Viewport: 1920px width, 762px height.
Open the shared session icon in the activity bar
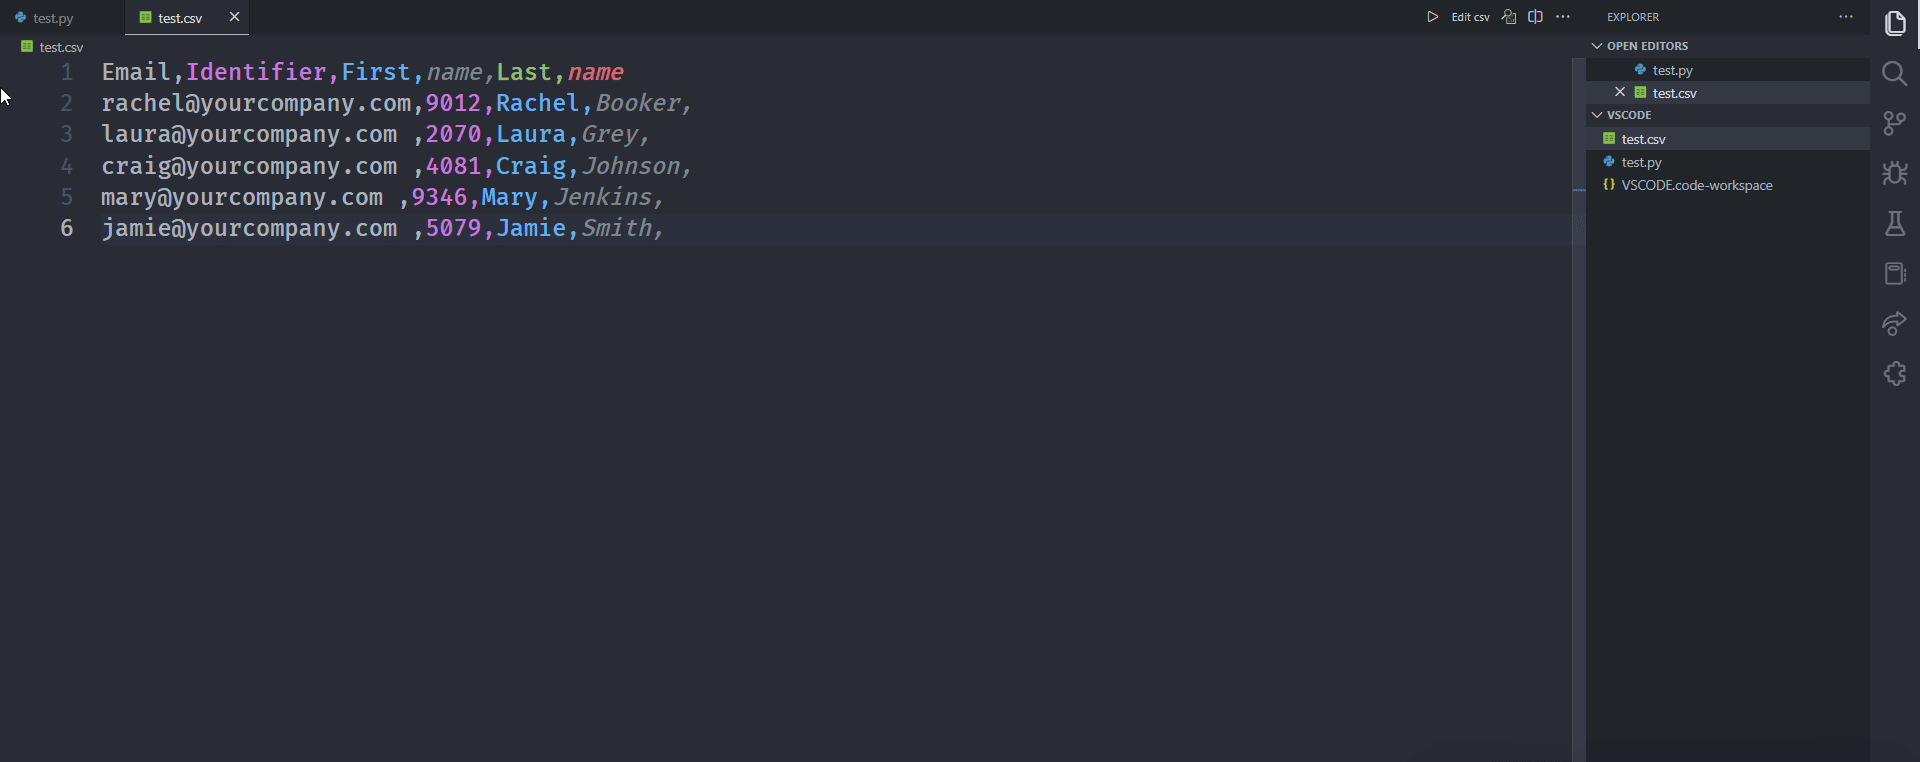click(x=1896, y=323)
